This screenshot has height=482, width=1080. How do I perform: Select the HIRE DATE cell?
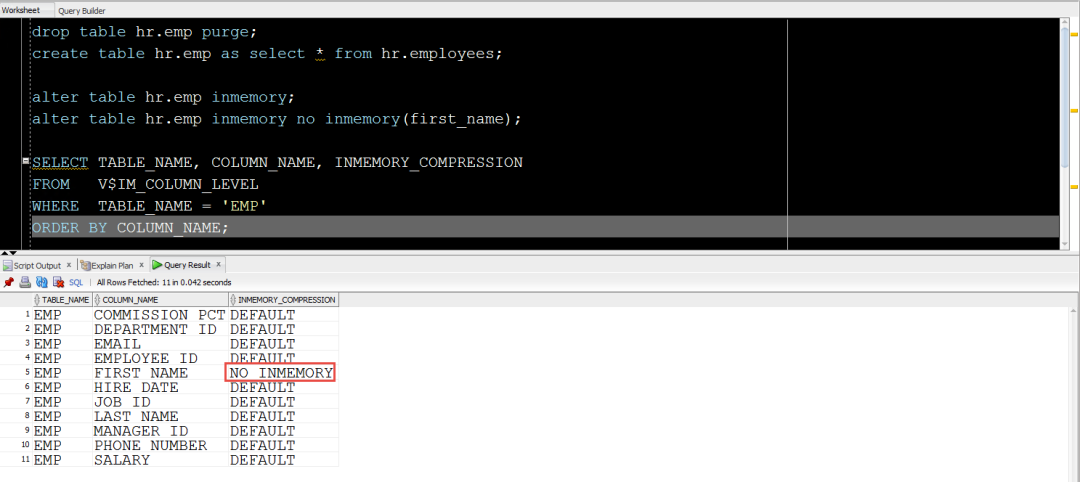point(160,388)
